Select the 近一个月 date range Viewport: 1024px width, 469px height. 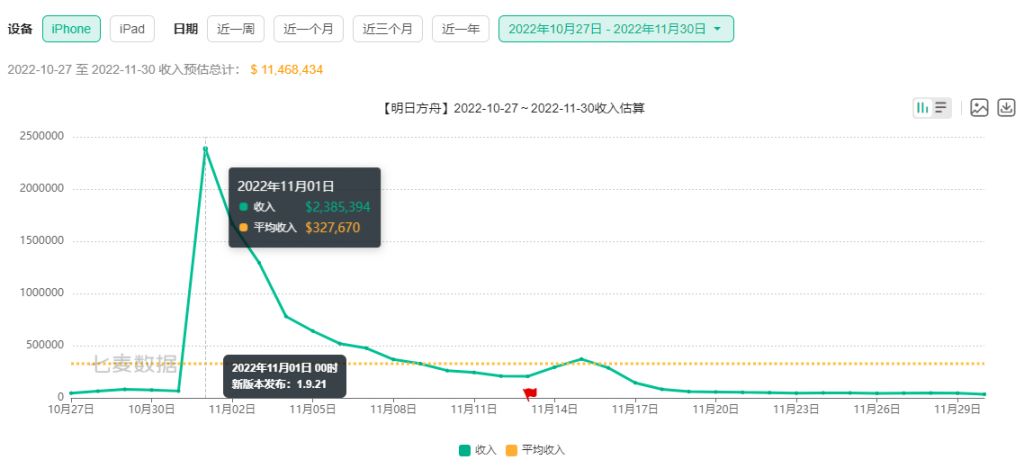click(x=308, y=29)
